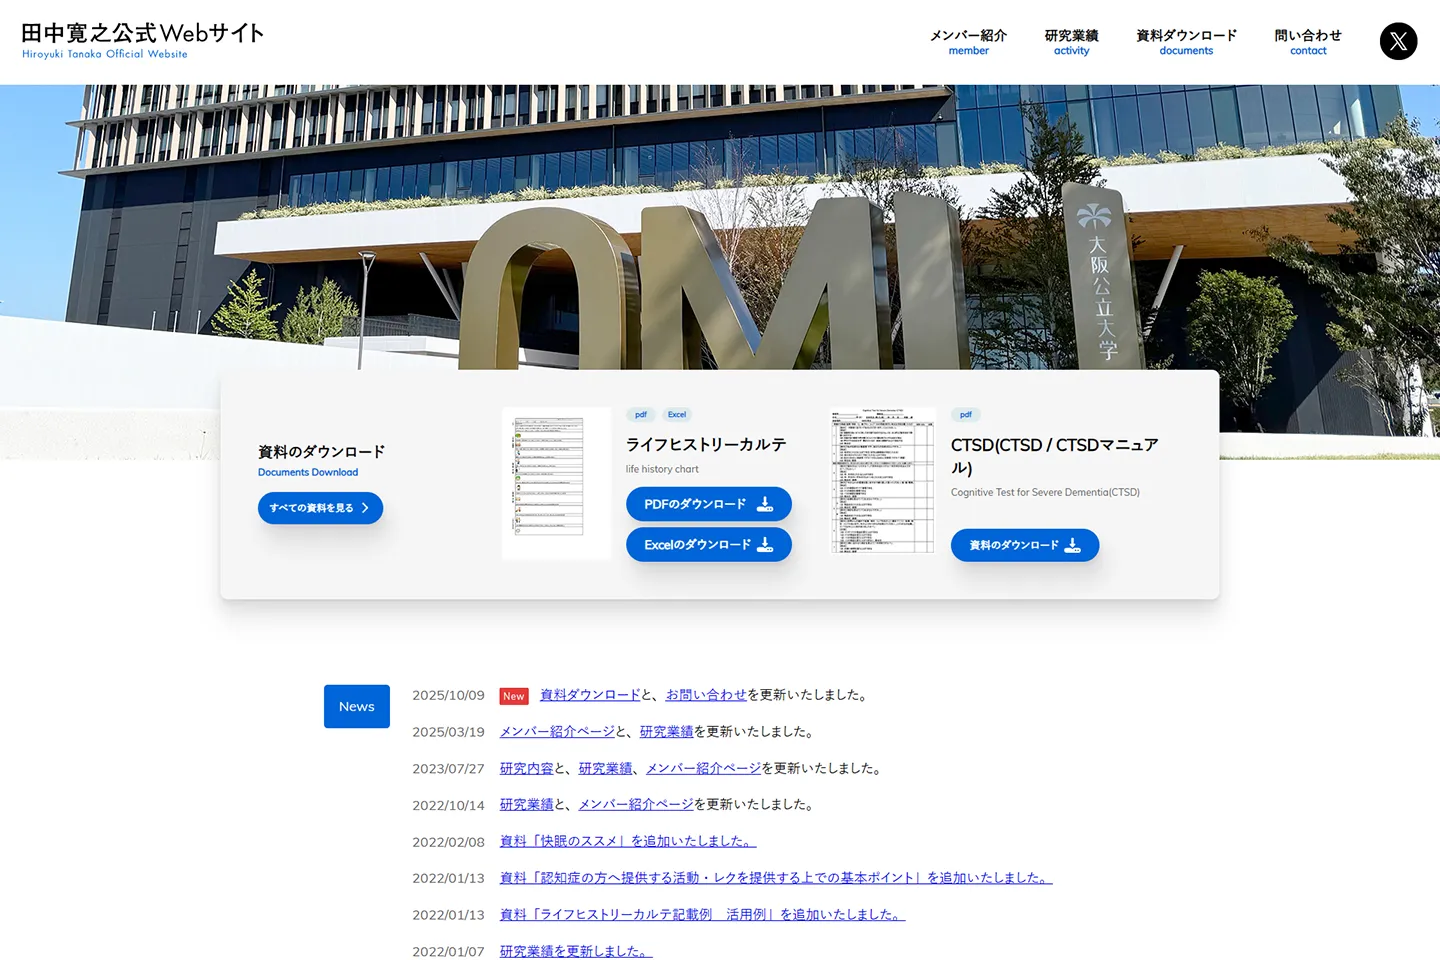Viewport: 1440px width, 960px height.
Task: Click the life history chart subtitle
Action: click(662, 469)
